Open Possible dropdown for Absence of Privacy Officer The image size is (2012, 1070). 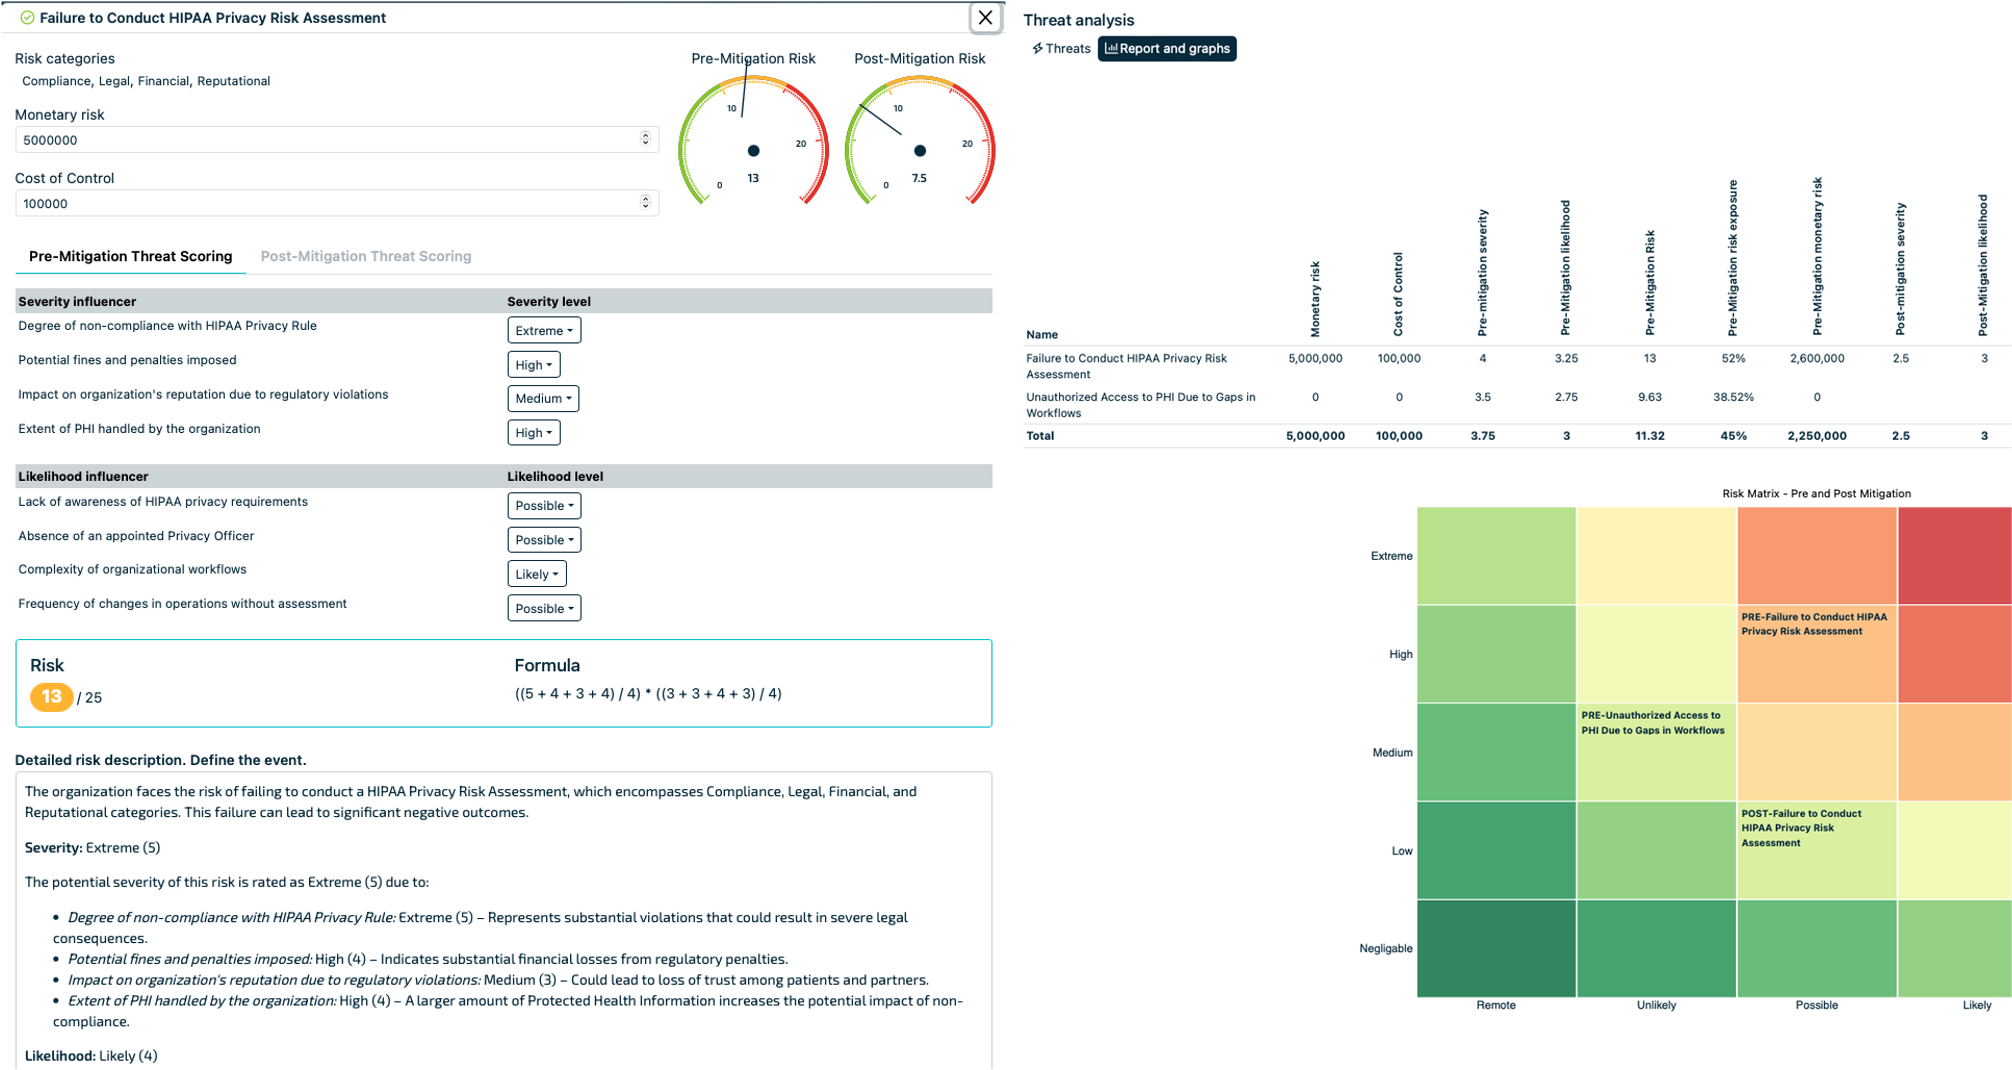(544, 540)
